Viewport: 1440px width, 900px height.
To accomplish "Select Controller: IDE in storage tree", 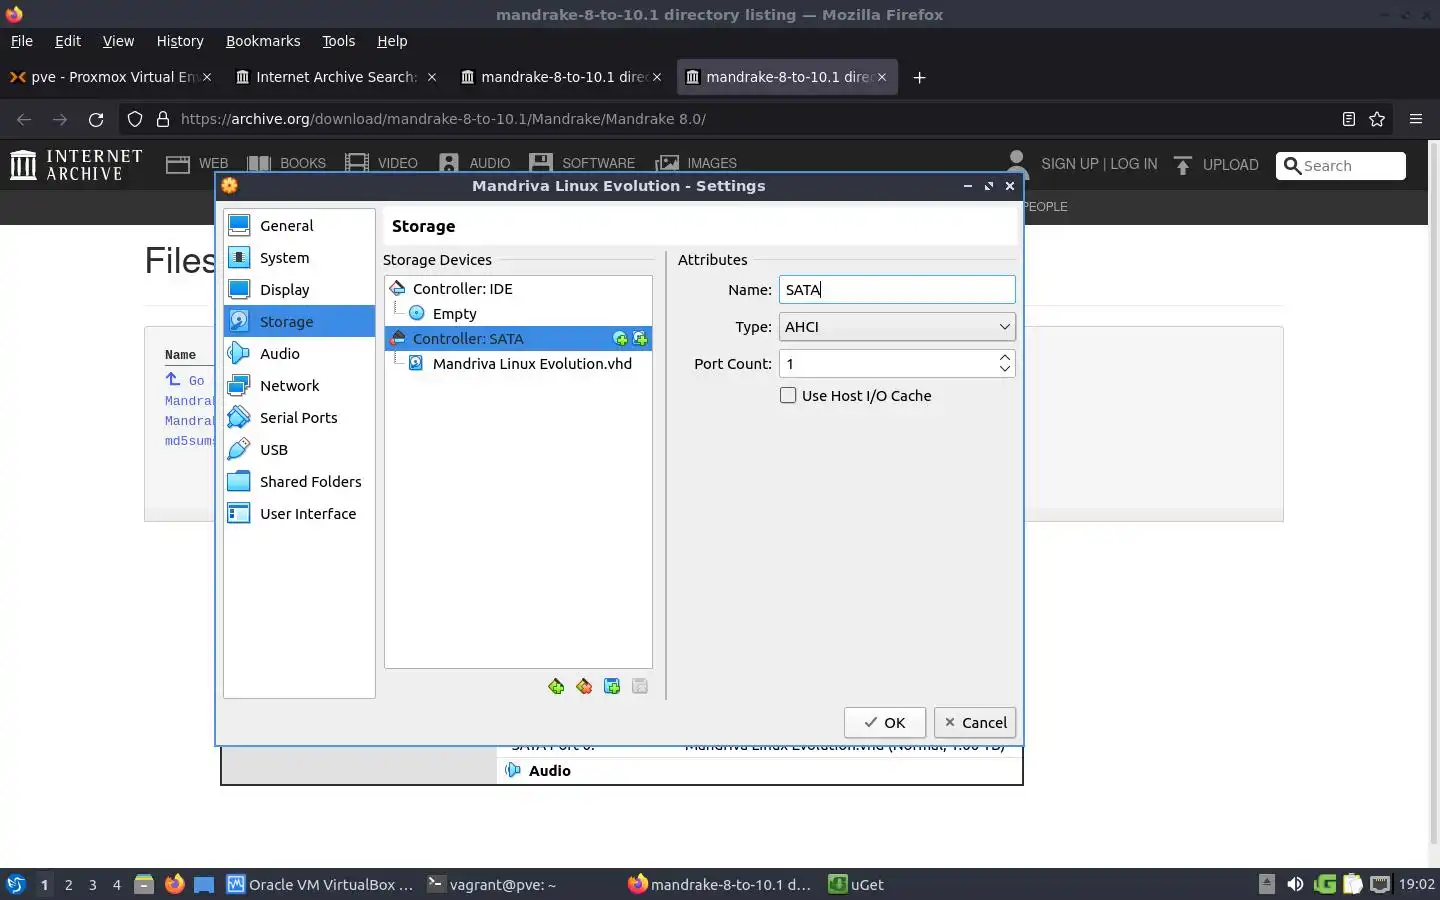I will (x=518, y=289).
